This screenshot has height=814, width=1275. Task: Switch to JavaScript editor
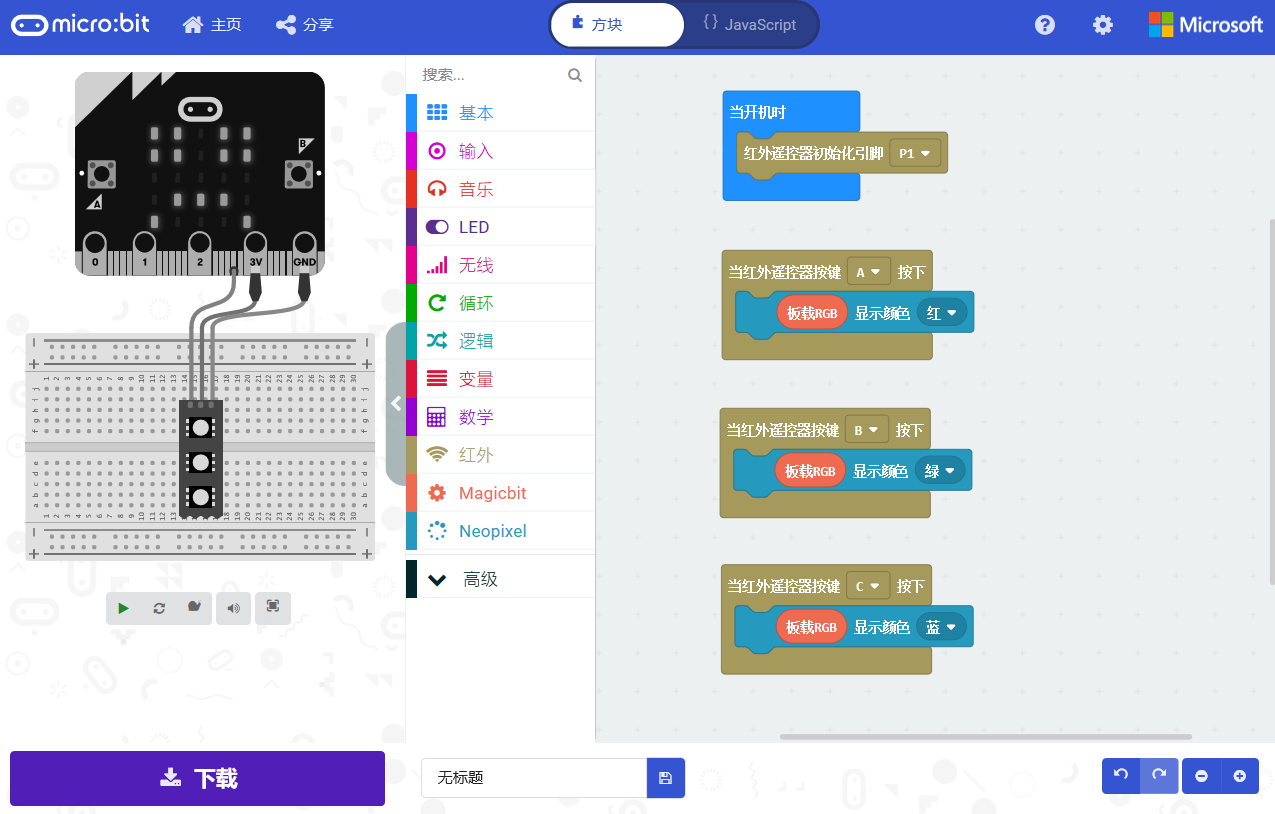click(750, 24)
